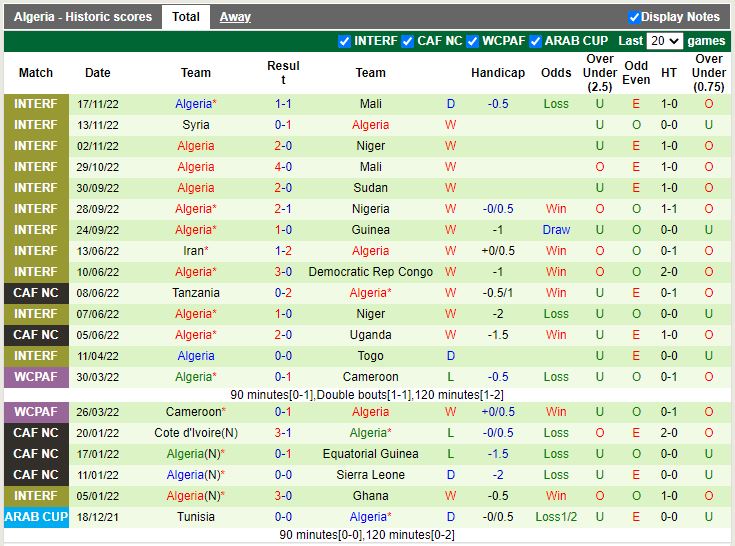Screen dimensions: 735x546
Task: Open Iran team link
Action: 194,251
